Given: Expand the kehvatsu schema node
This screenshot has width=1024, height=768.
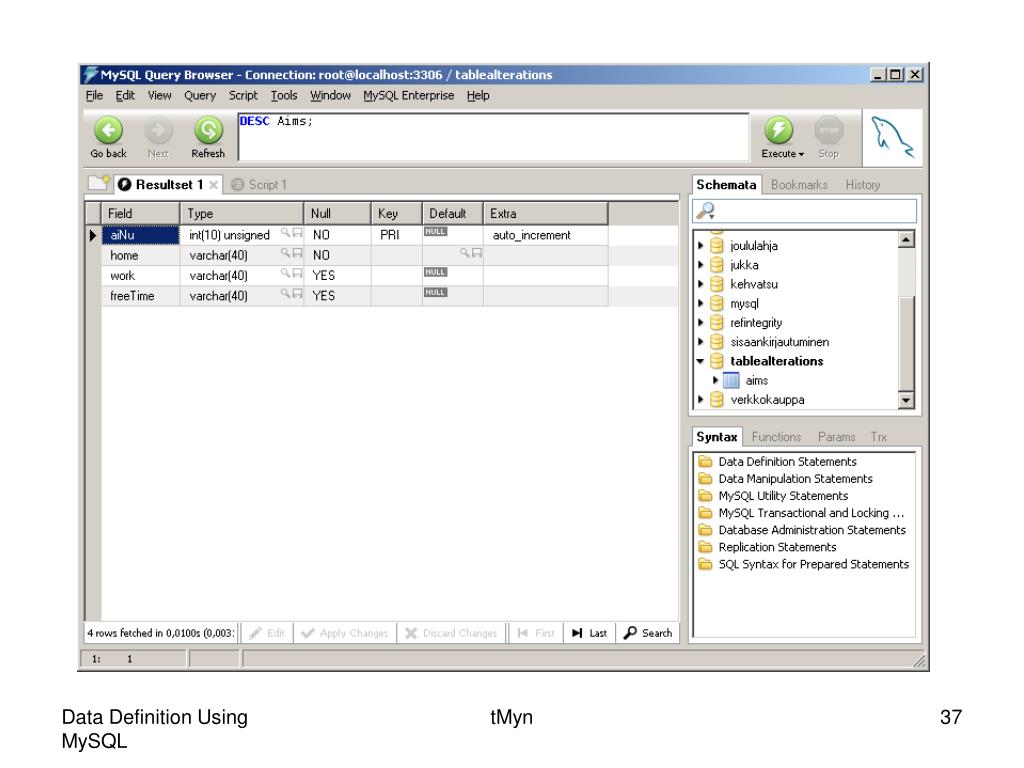Looking at the screenshot, I should point(700,284).
